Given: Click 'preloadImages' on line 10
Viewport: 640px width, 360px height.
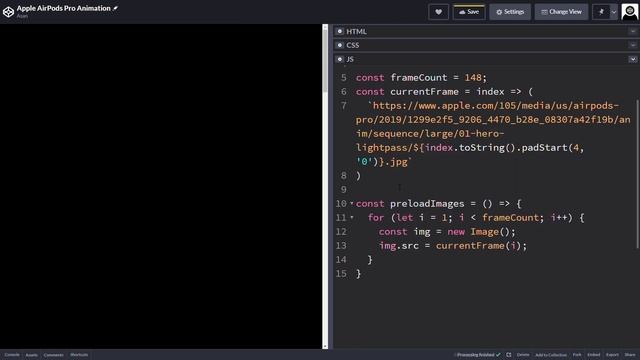Looking at the screenshot, I should (x=427, y=203).
